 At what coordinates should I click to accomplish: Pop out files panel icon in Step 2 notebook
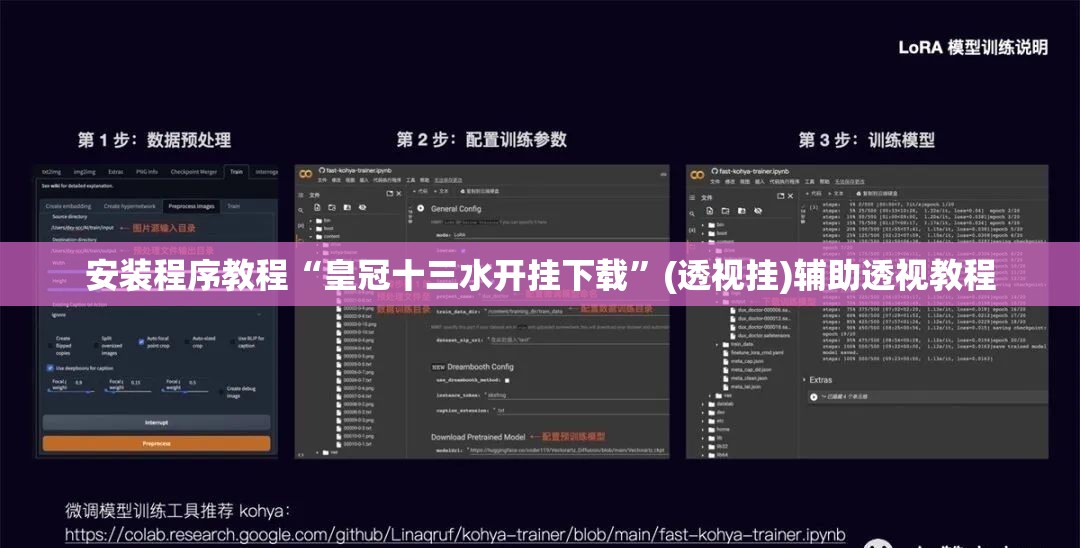click(x=389, y=195)
